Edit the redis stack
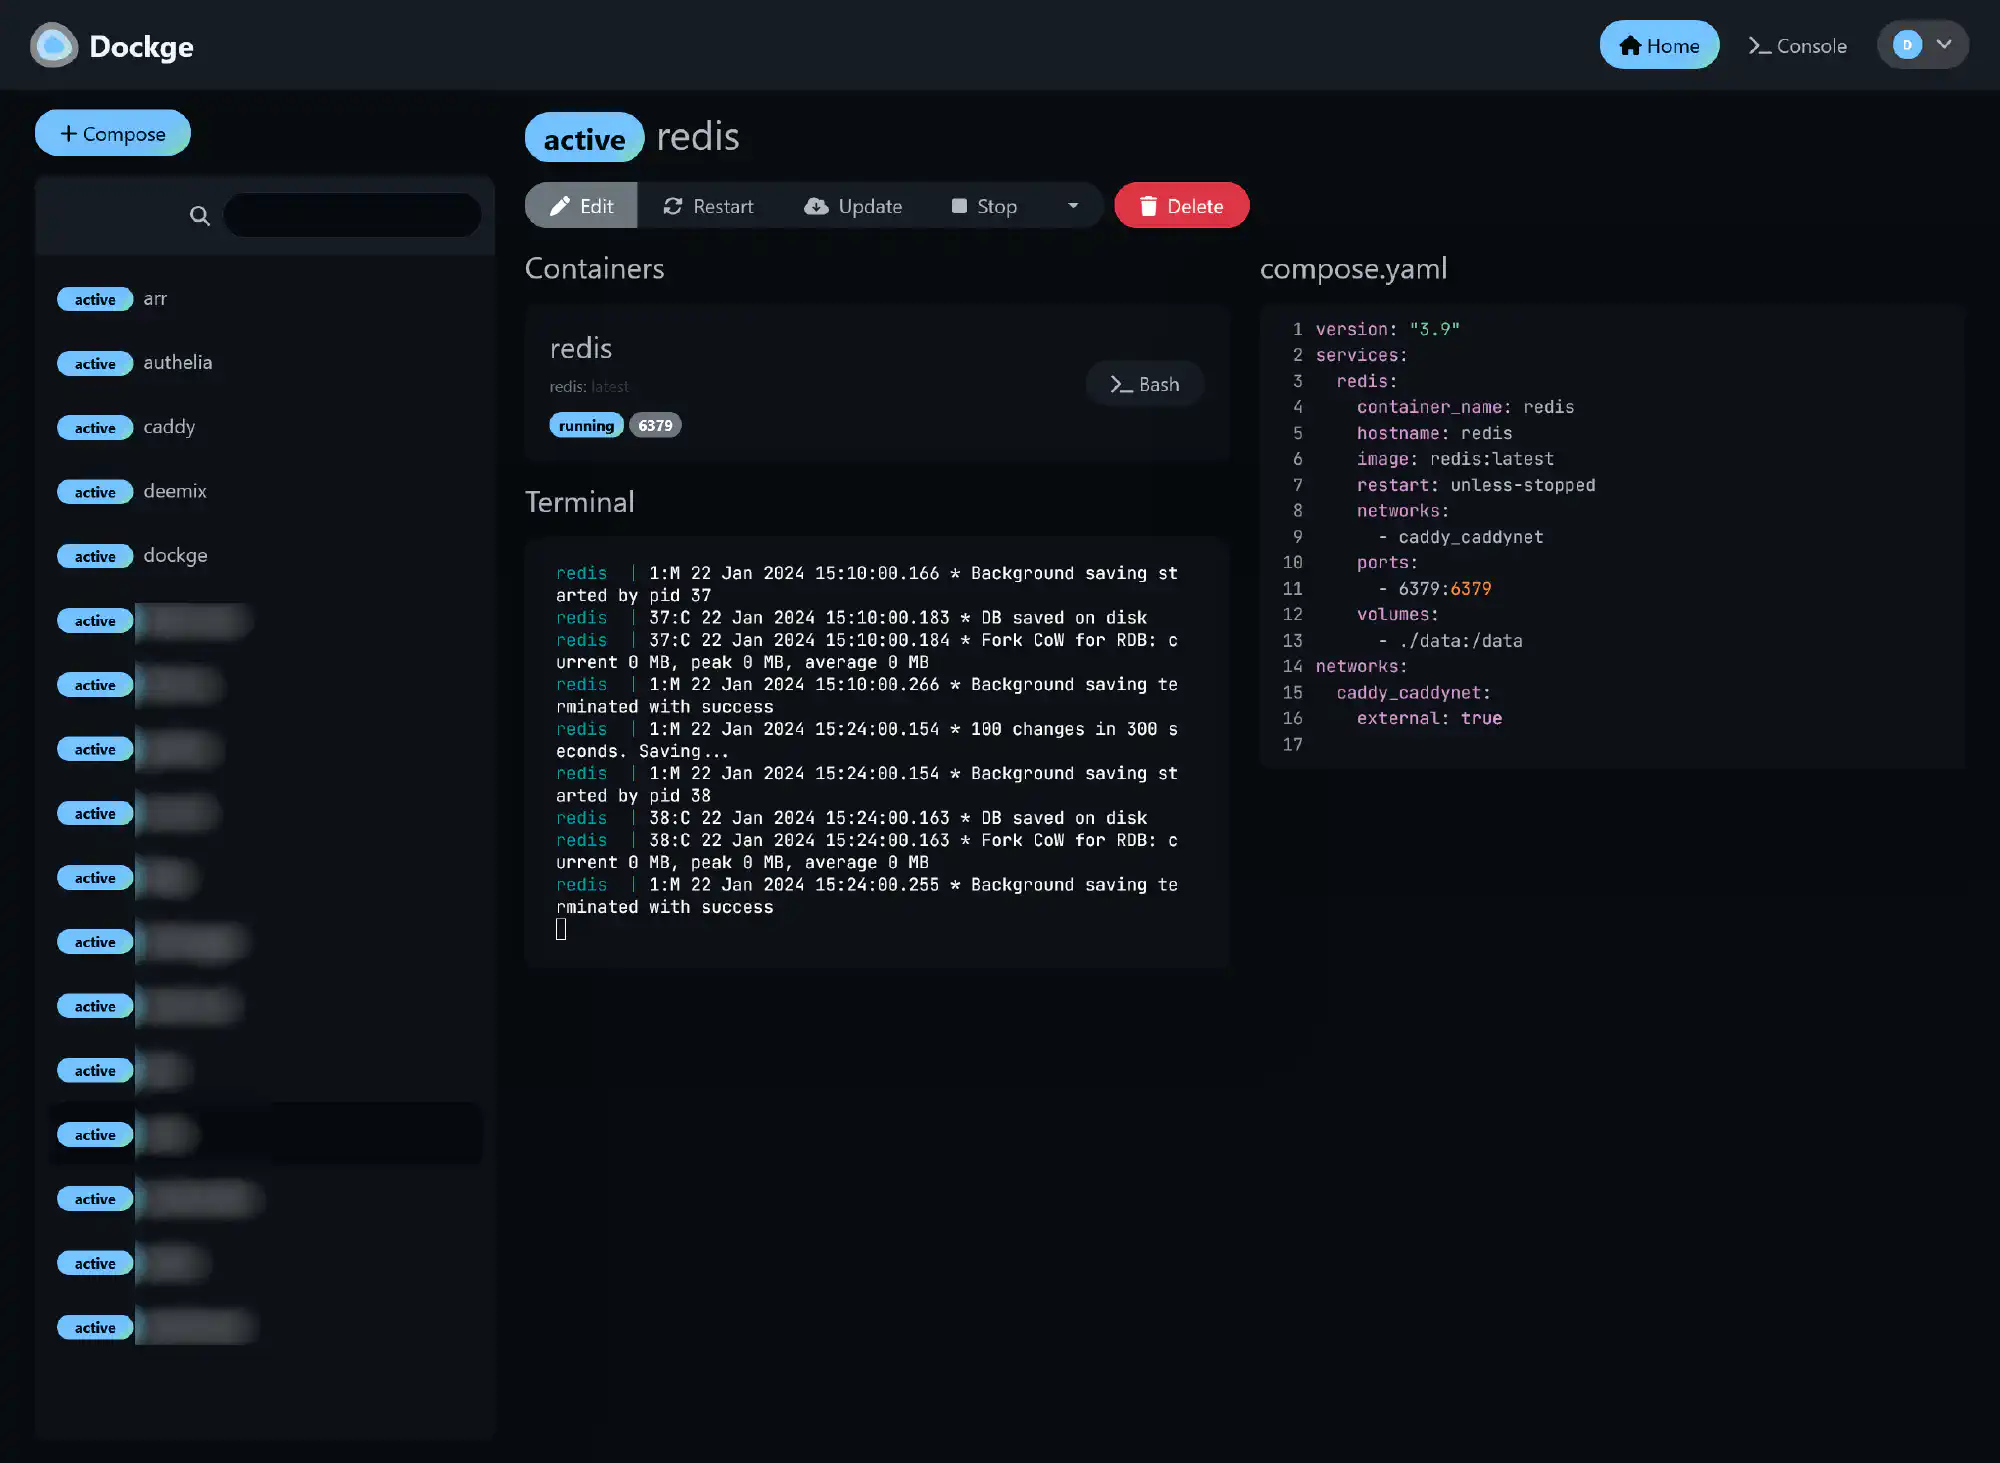Image resolution: width=2000 pixels, height=1463 pixels. click(581, 205)
